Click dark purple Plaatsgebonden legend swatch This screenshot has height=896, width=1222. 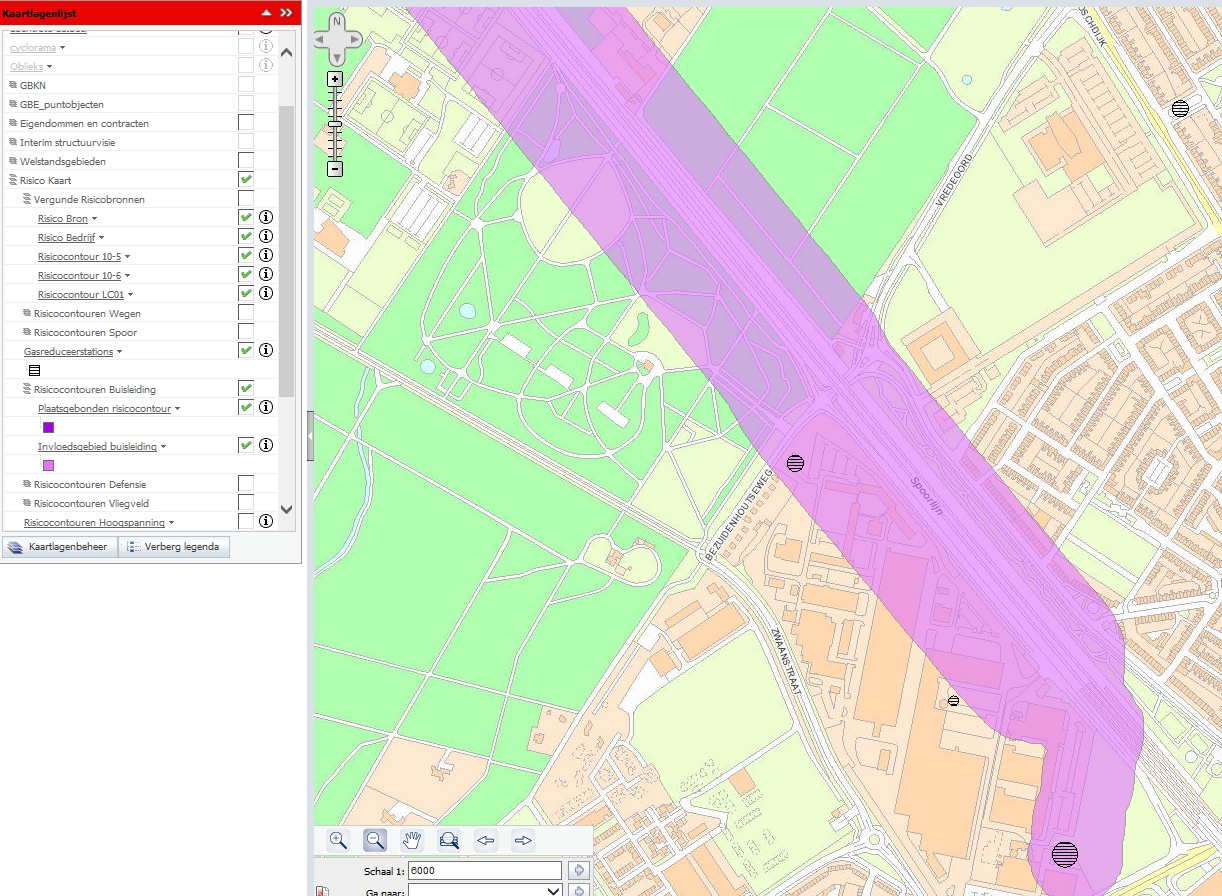pyautogui.click(x=48, y=427)
